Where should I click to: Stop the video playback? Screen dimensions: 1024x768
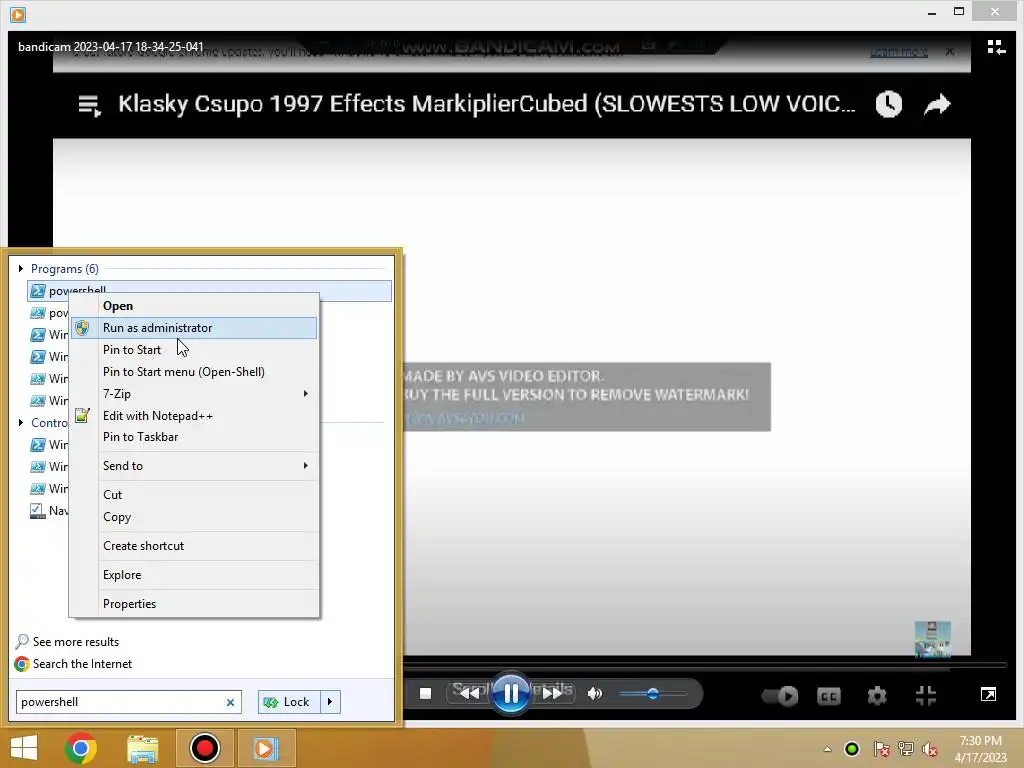pos(425,694)
